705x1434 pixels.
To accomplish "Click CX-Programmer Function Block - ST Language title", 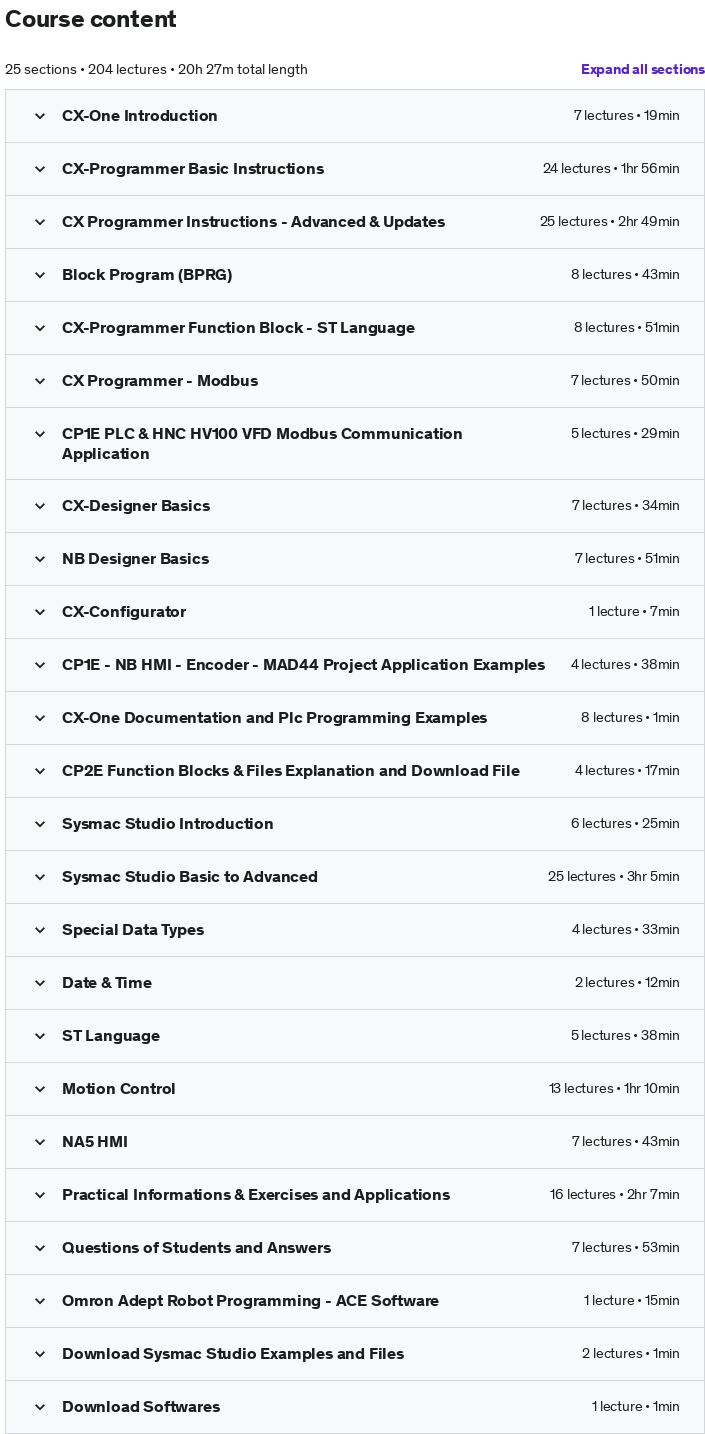I will (x=238, y=328).
